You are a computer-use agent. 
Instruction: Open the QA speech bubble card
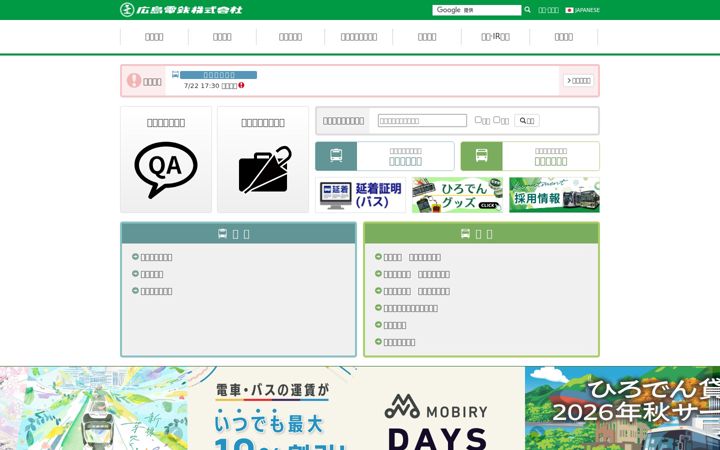(166, 159)
